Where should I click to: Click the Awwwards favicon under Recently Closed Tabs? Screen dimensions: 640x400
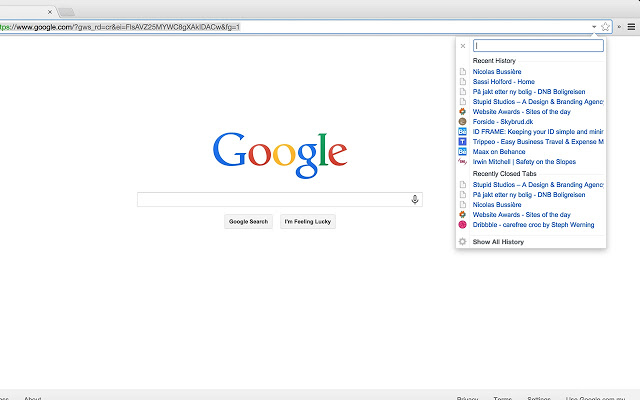pos(462,214)
